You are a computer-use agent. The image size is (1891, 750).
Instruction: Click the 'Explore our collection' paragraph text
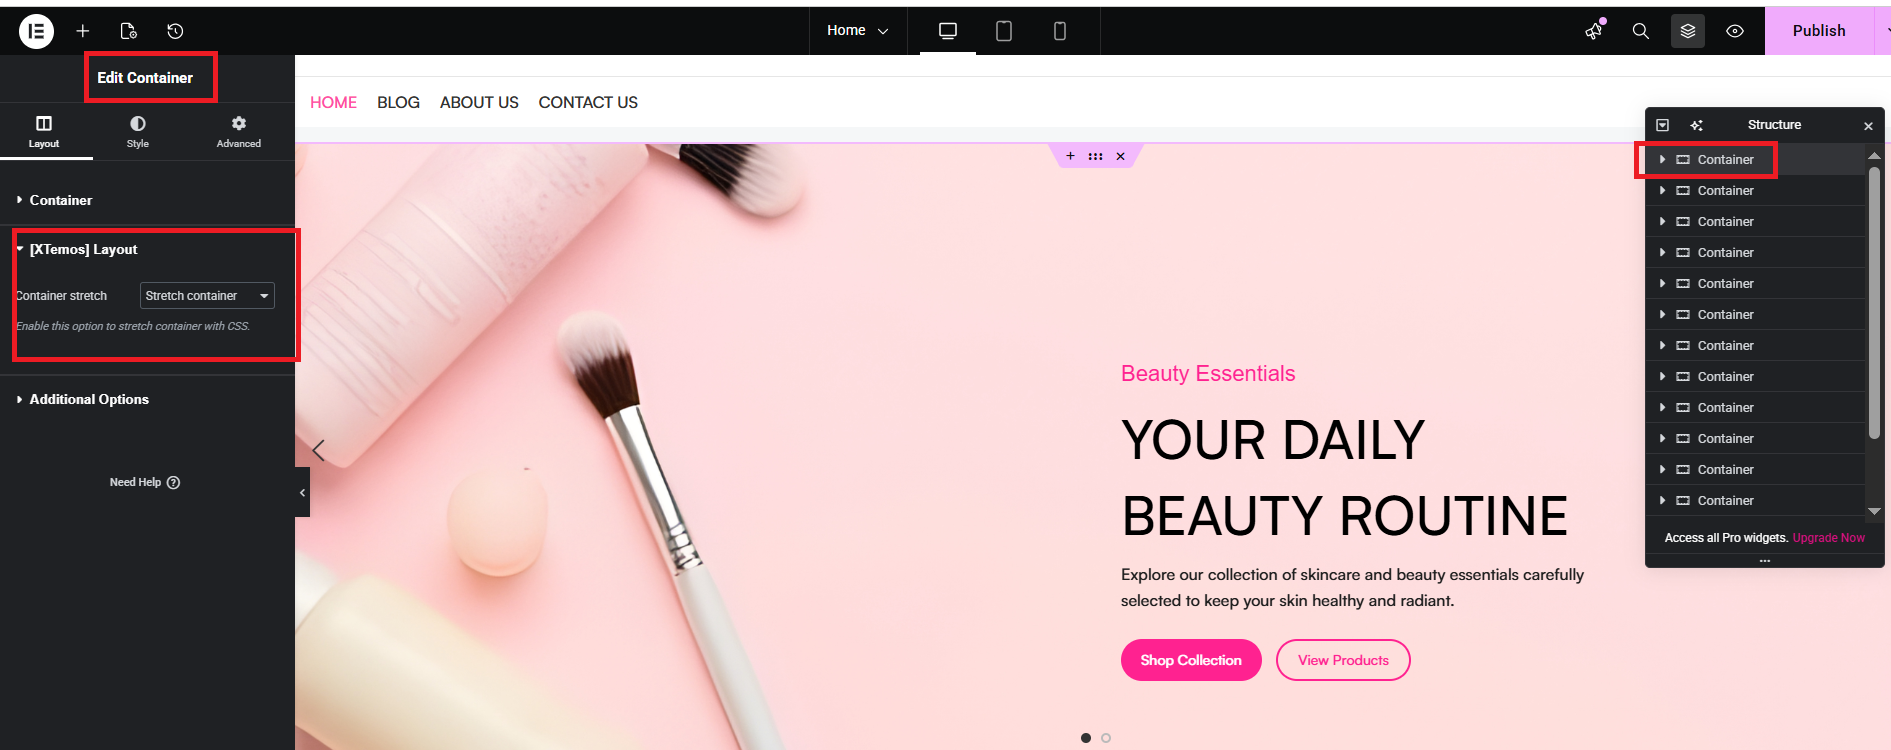[1352, 588]
